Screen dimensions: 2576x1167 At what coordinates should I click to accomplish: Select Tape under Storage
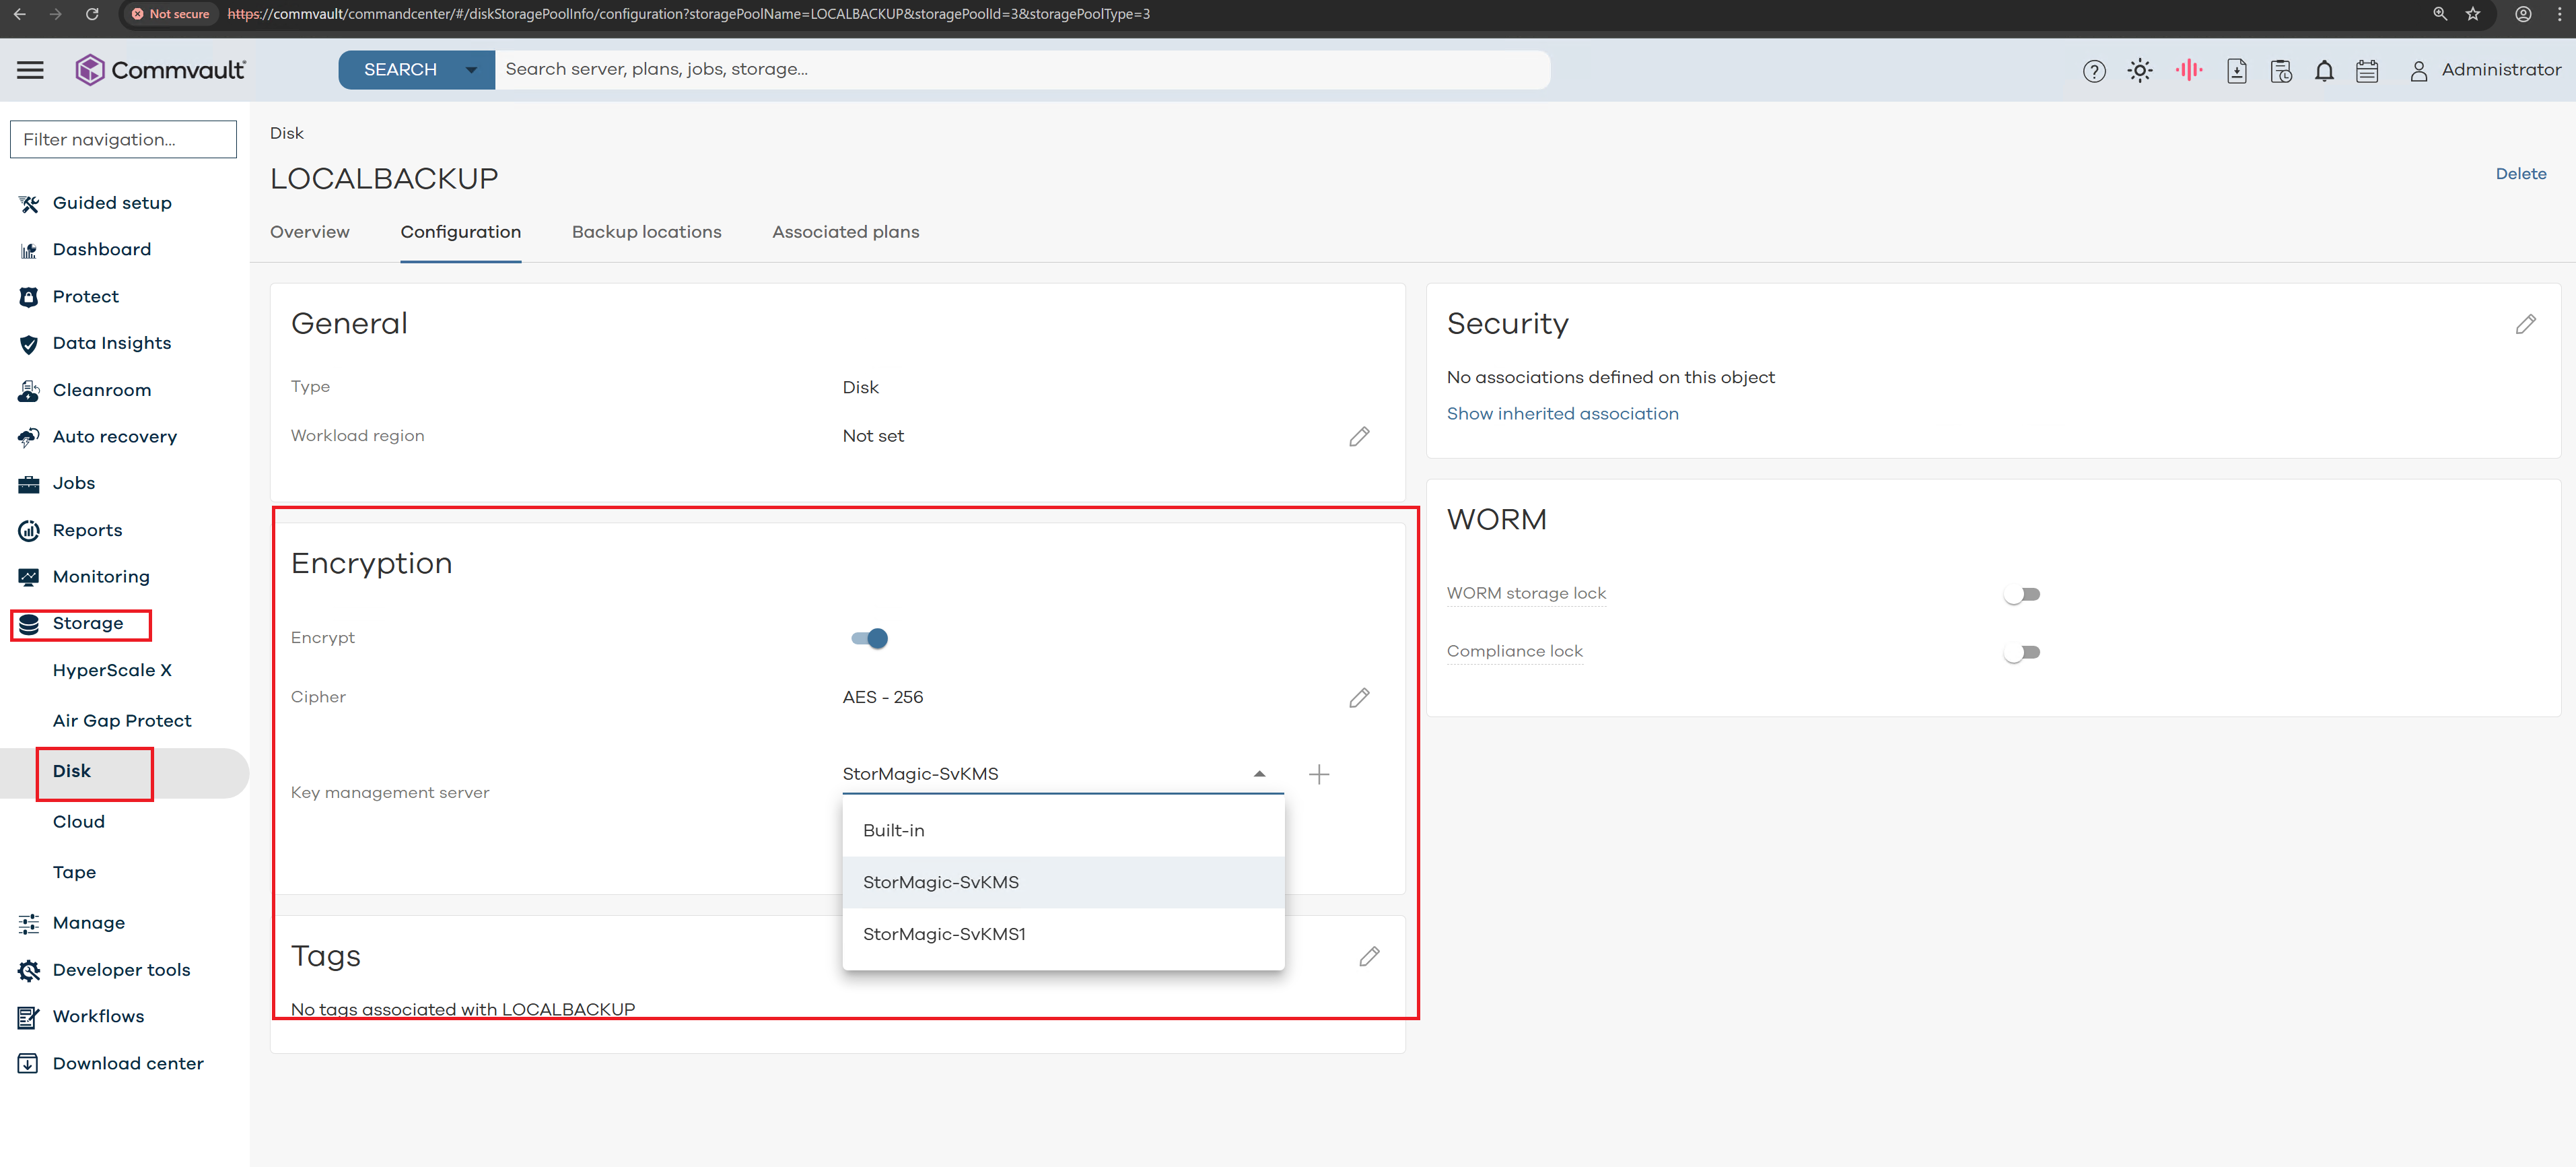(x=74, y=872)
